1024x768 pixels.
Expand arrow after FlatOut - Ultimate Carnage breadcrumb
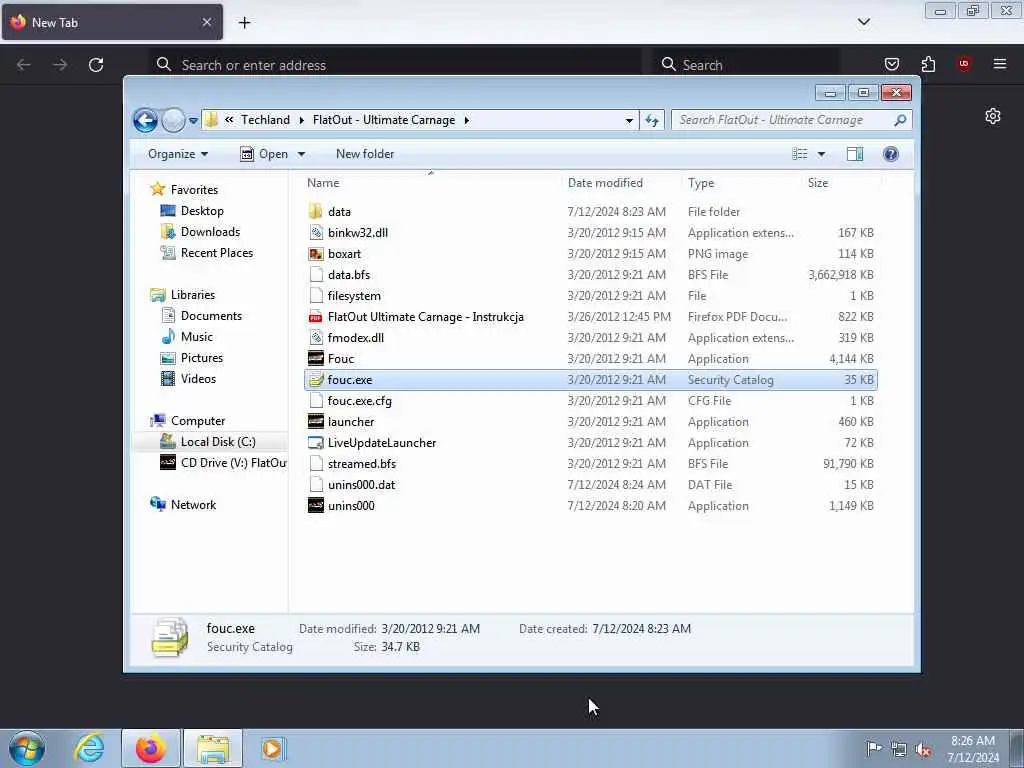click(x=467, y=120)
